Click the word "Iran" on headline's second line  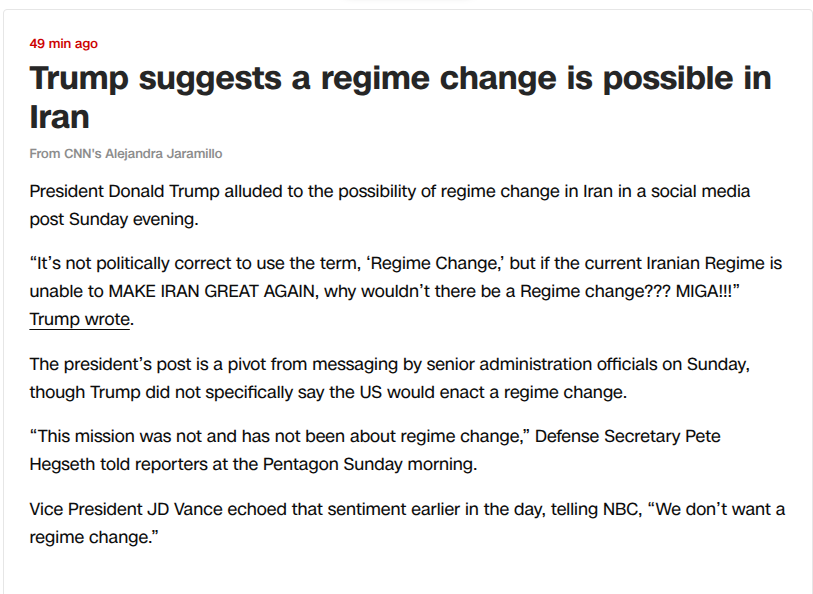click(60, 117)
